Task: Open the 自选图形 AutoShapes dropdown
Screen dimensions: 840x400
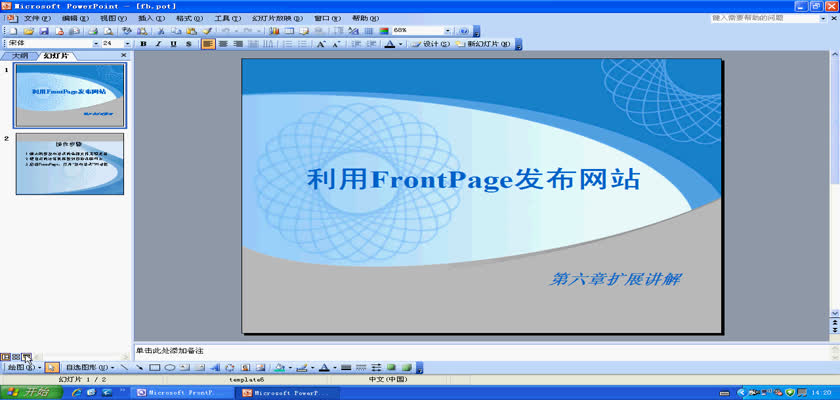Action: pyautogui.click(x=90, y=368)
